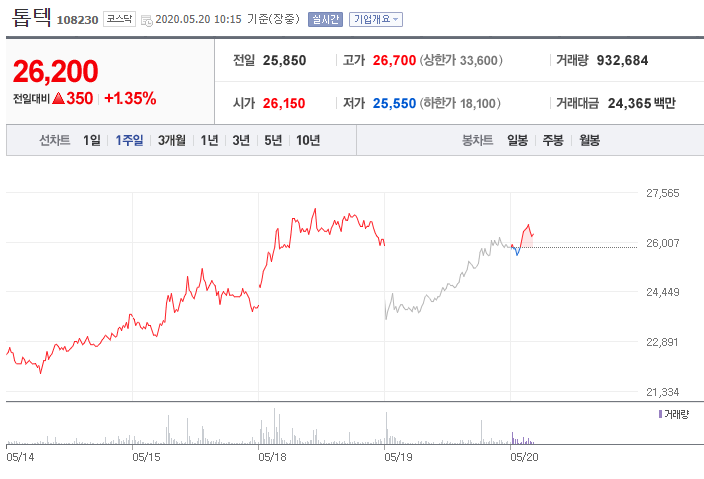Click the calendar icon beside the date
Image resolution: width=704 pixels, height=479 pixels.
coord(146,20)
